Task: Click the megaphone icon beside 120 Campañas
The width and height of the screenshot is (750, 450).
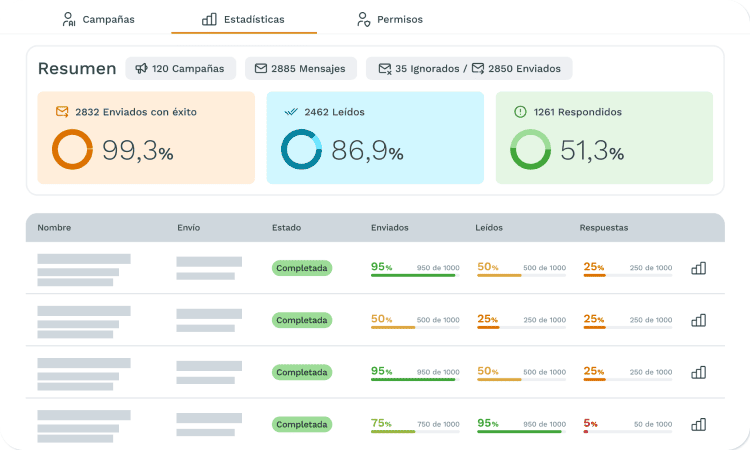Action: 142,69
